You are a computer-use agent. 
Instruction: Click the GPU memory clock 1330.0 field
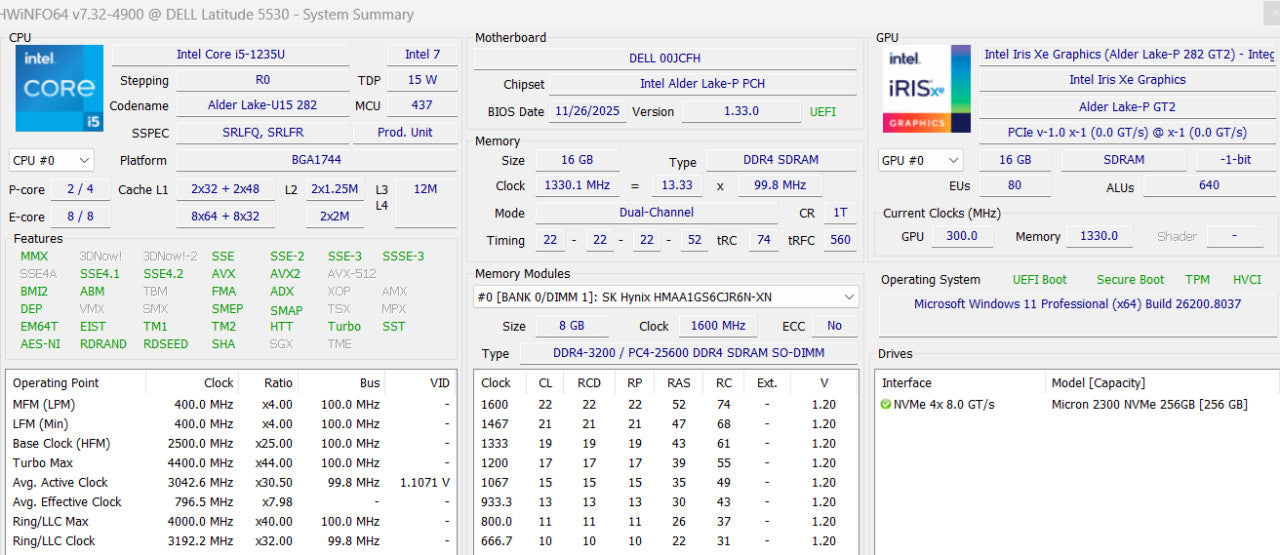[x=1099, y=236]
